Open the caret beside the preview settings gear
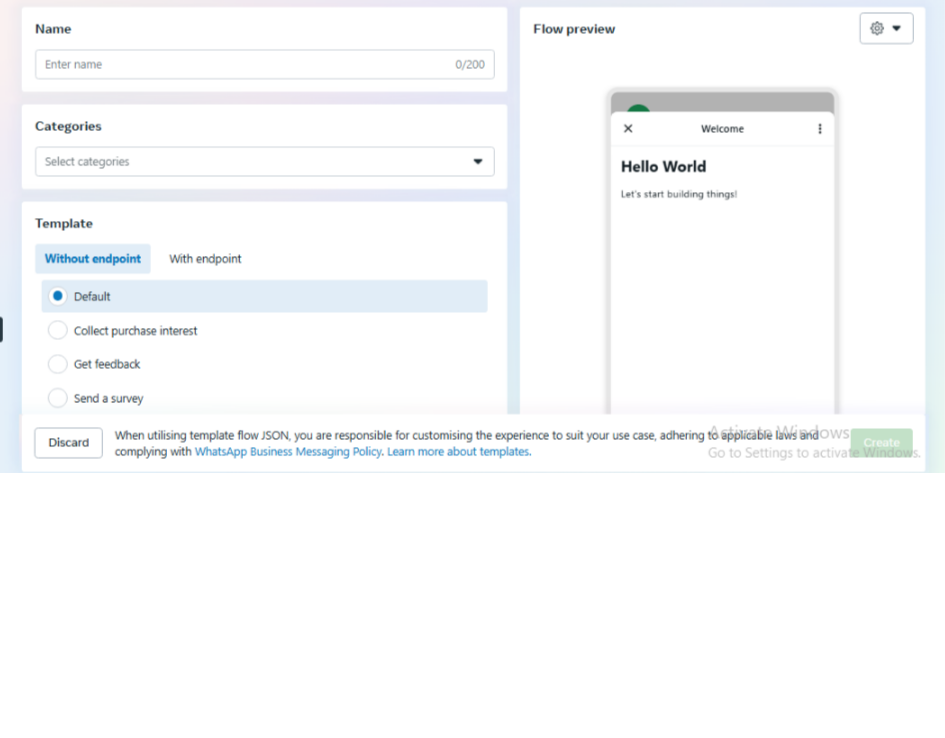The height and width of the screenshot is (738, 945). click(x=897, y=28)
